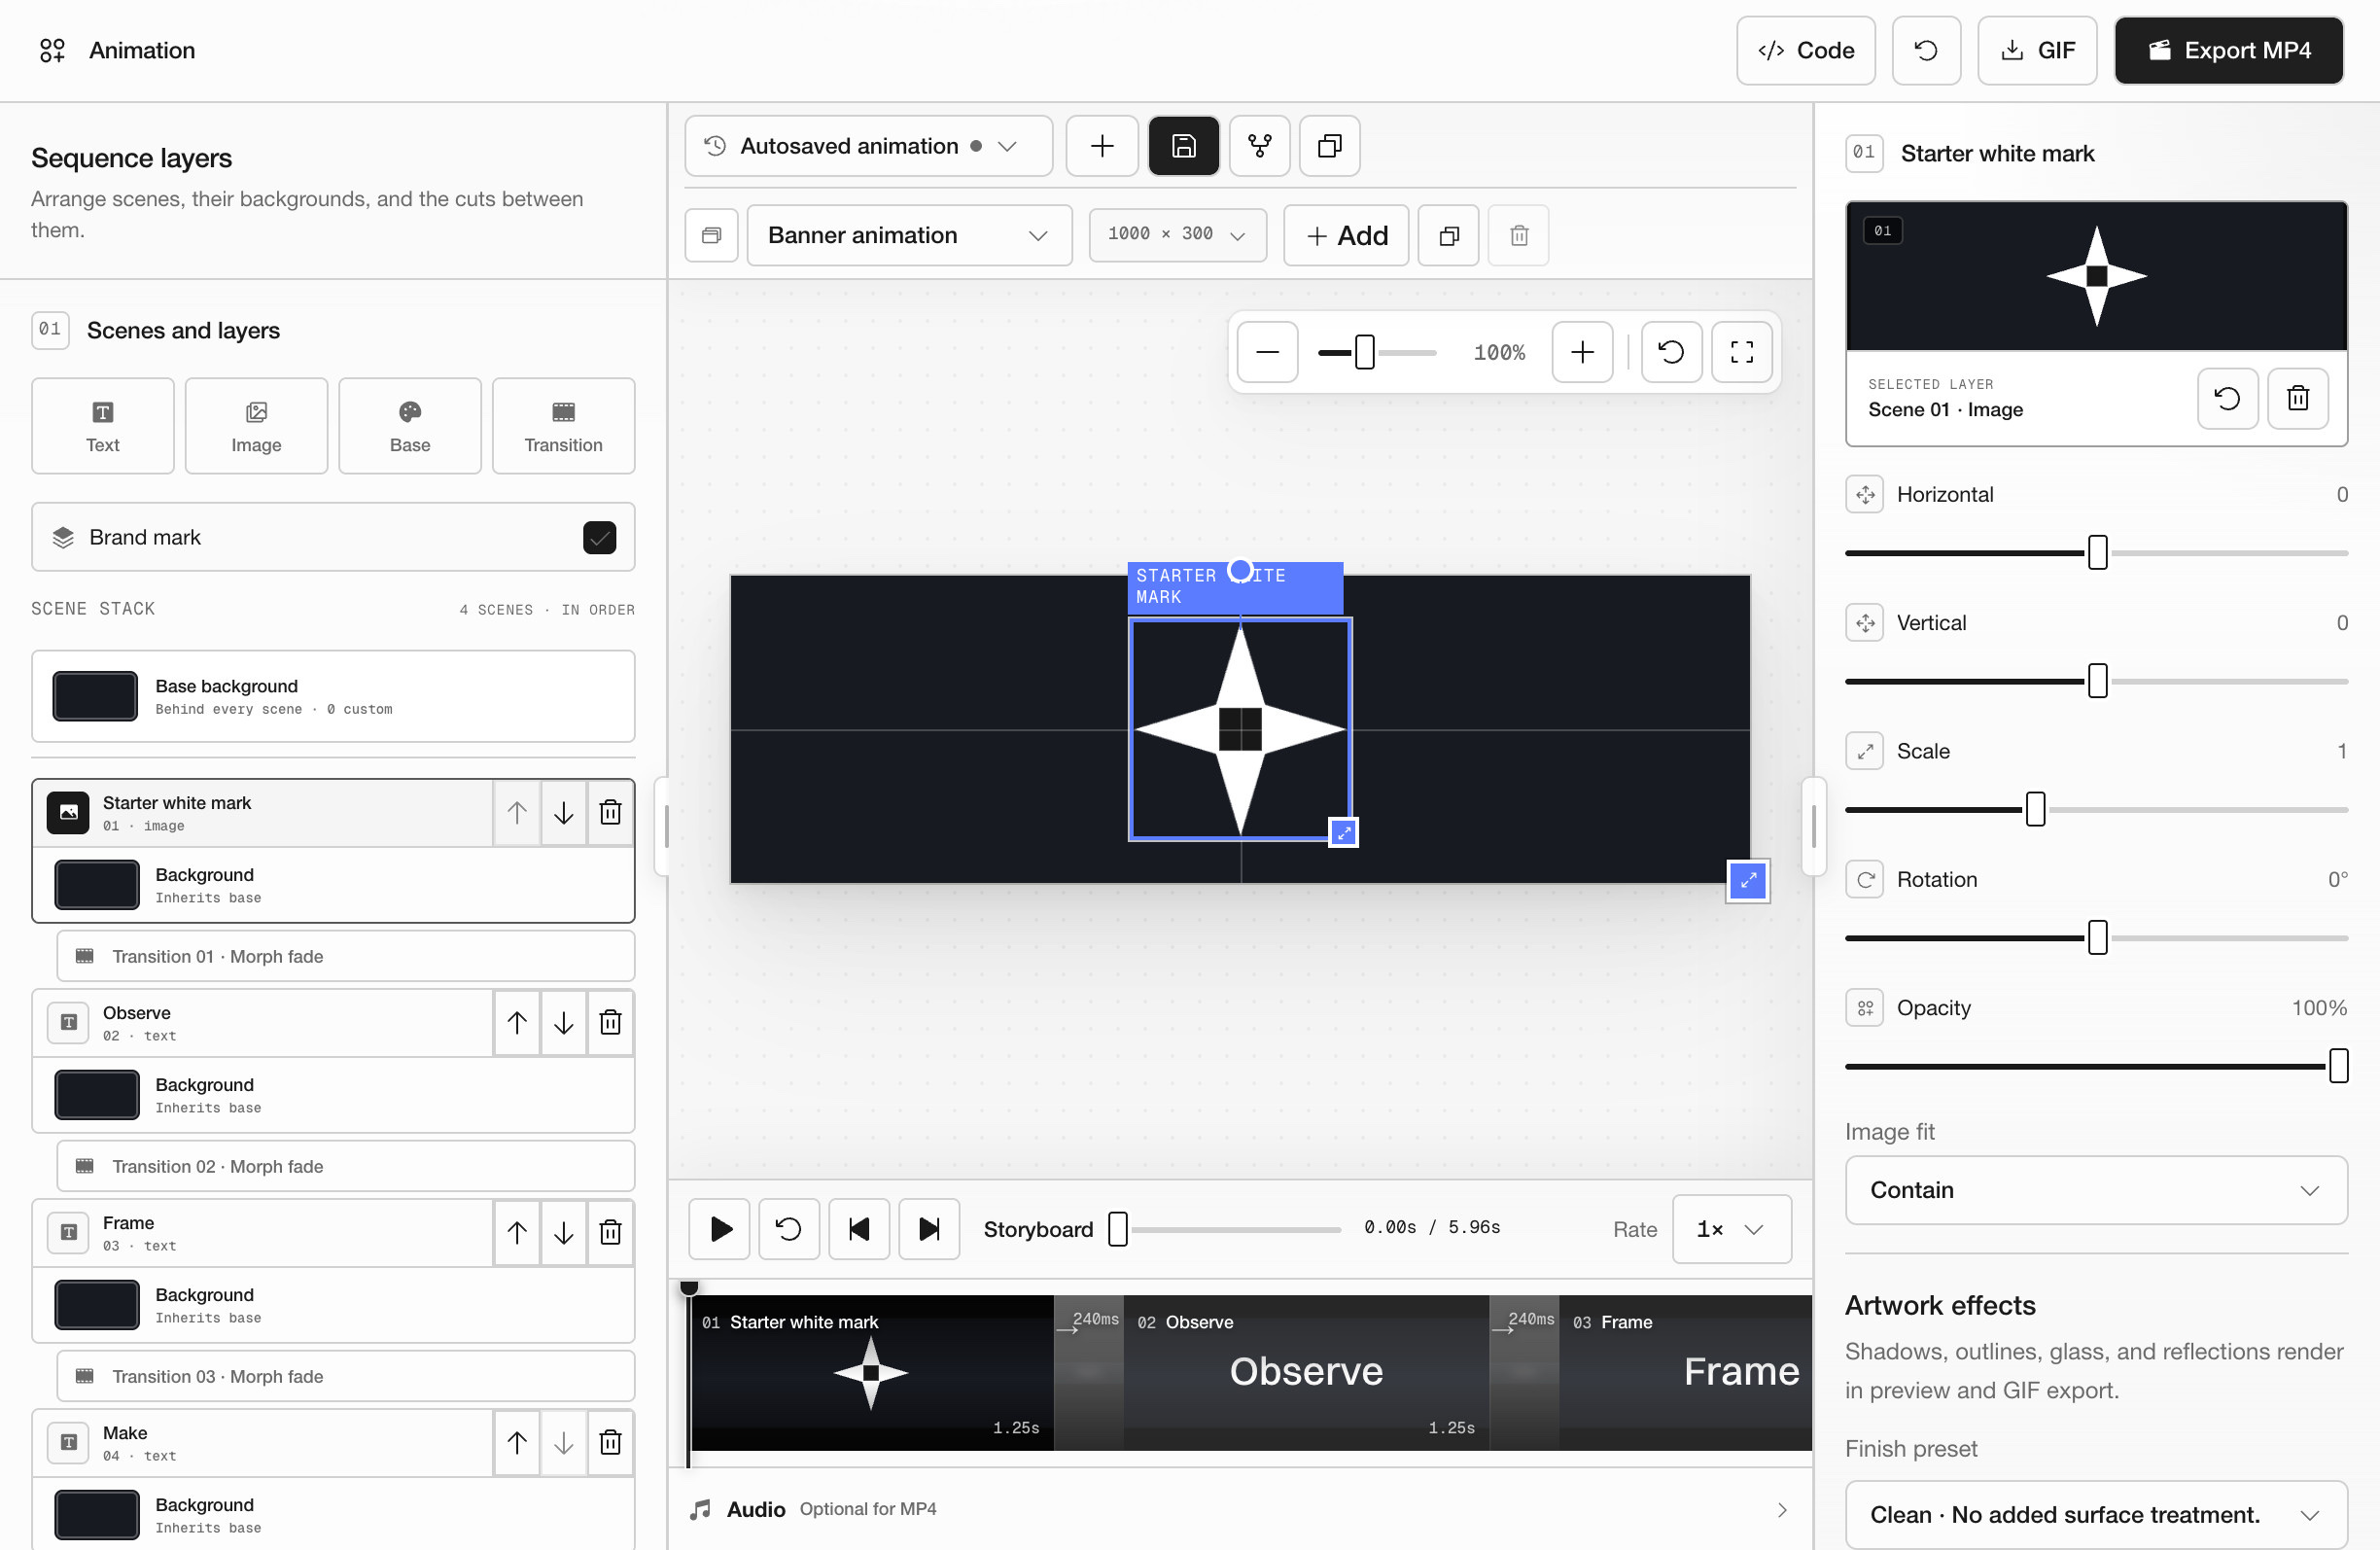Expand the Audio section
Image resolution: width=2380 pixels, height=1550 pixels.
click(1240, 1509)
